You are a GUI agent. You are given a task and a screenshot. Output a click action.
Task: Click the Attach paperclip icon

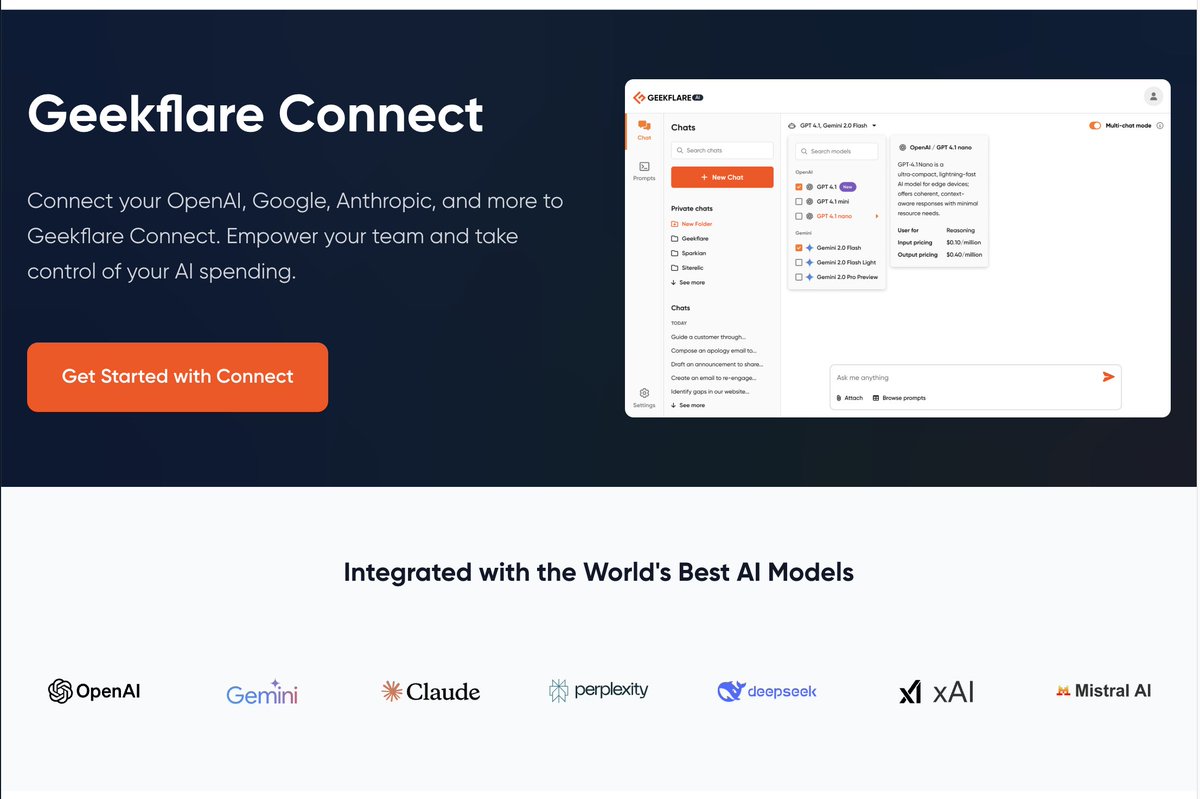coord(840,397)
